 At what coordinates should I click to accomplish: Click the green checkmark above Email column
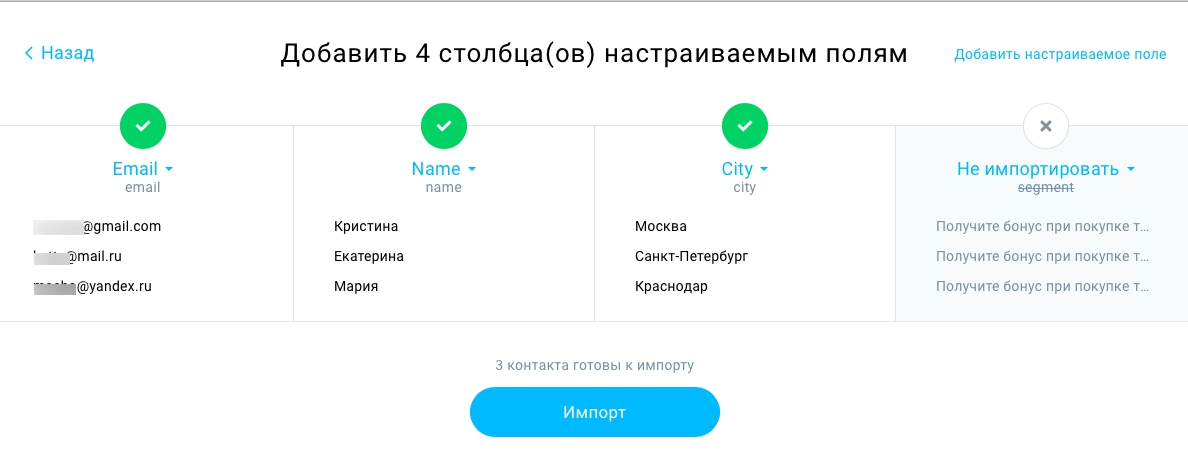[x=142, y=126]
